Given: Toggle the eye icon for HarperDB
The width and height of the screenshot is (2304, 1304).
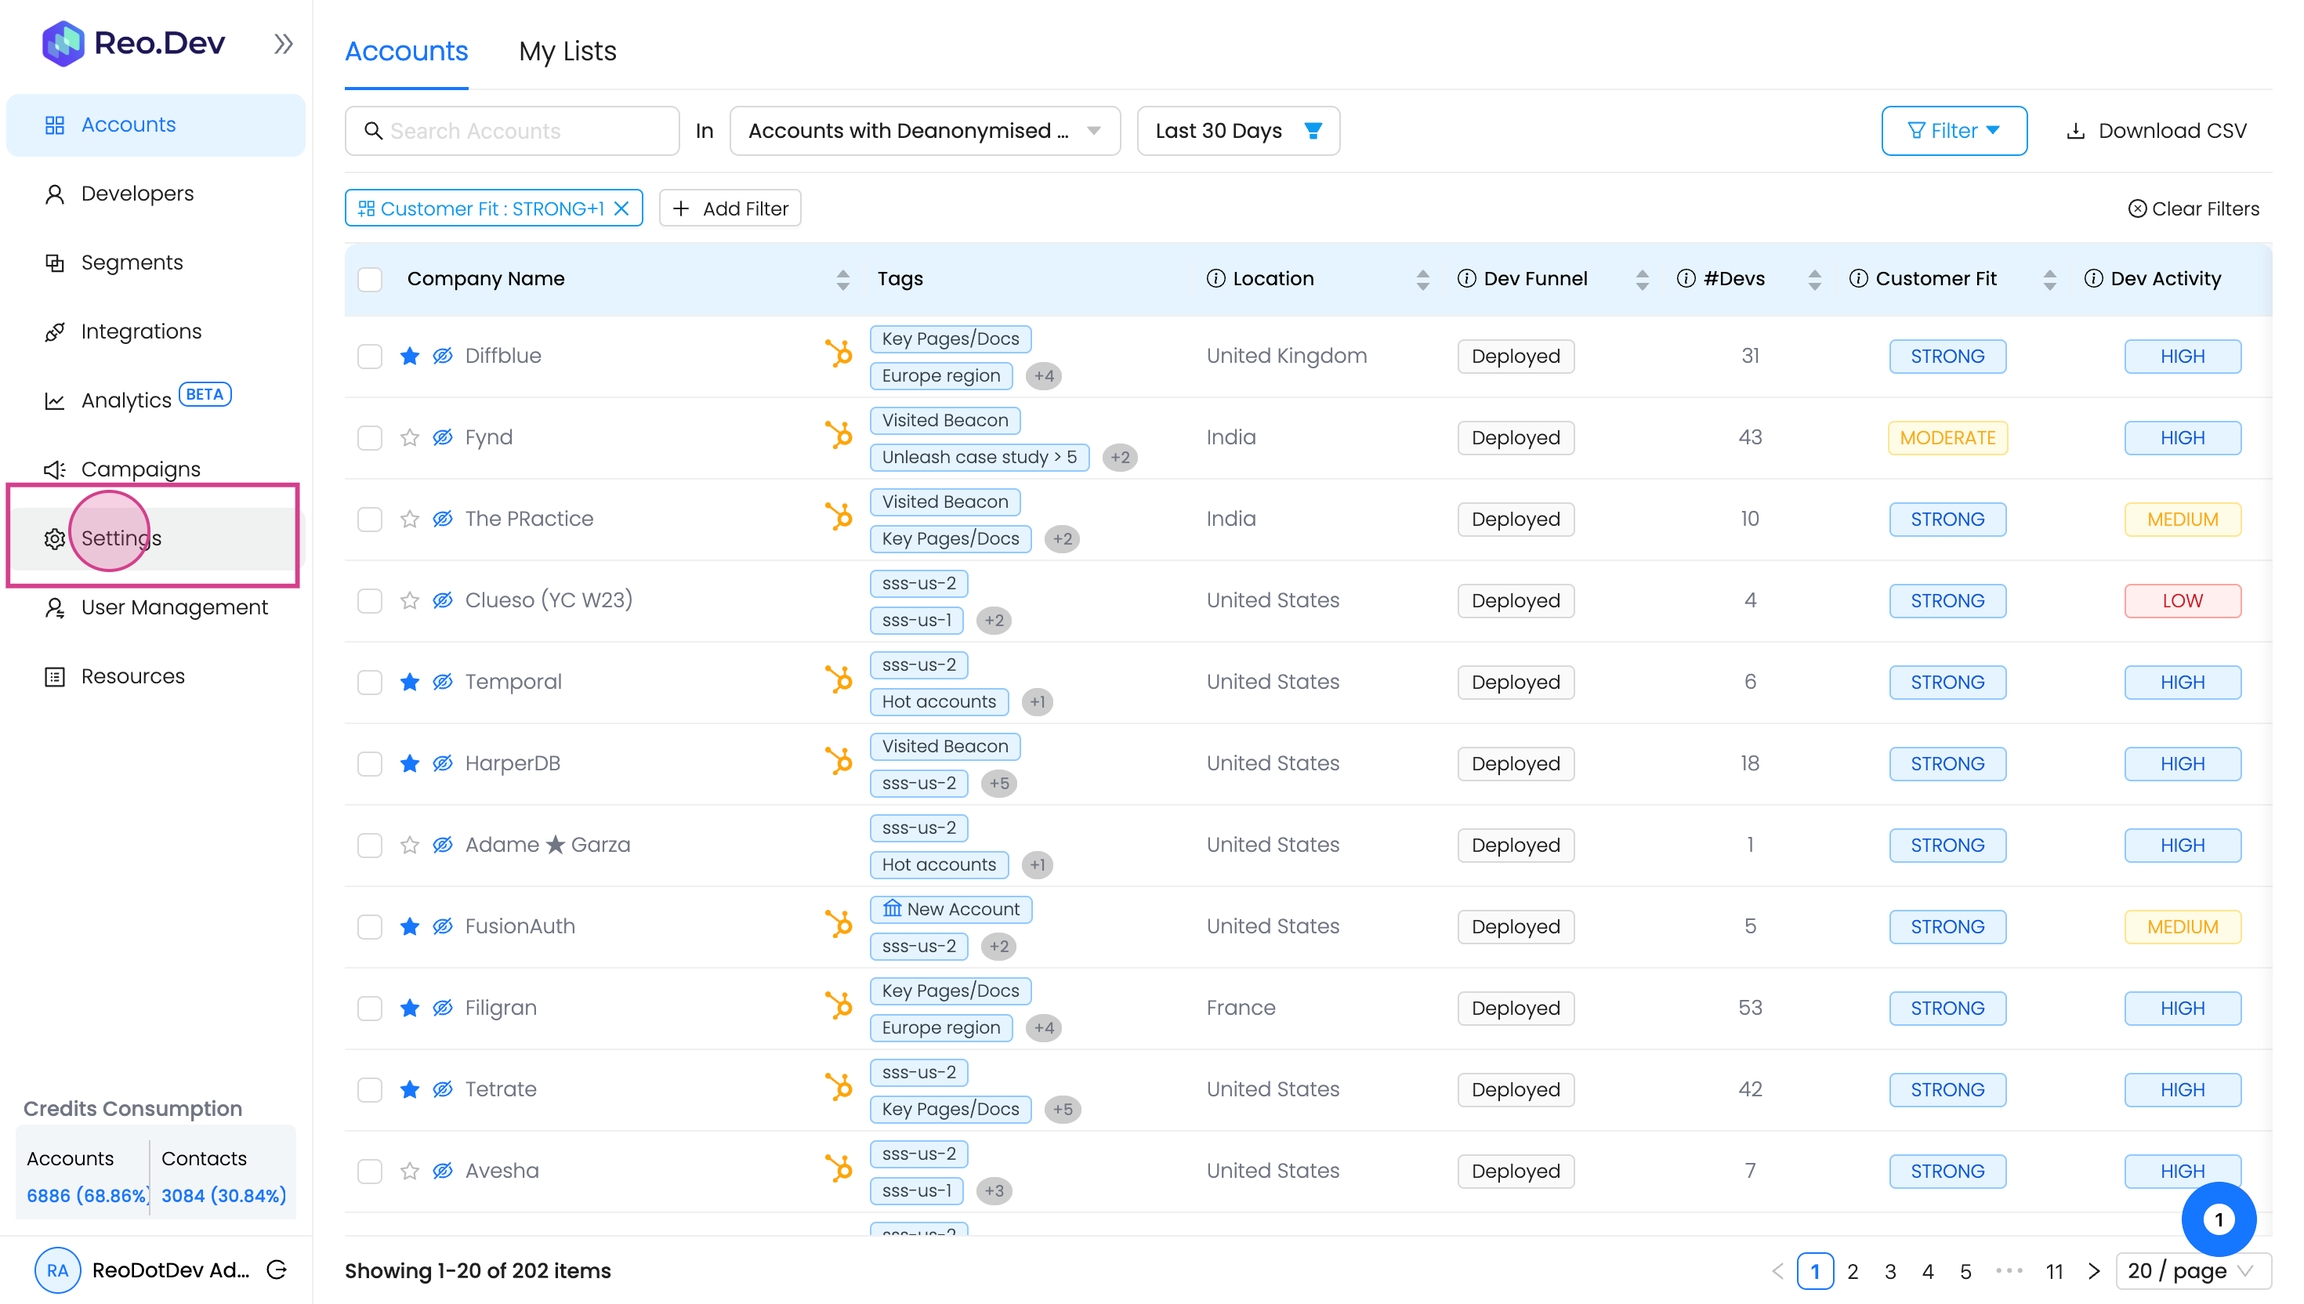Looking at the screenshot, I should click(x=442, y=764).
